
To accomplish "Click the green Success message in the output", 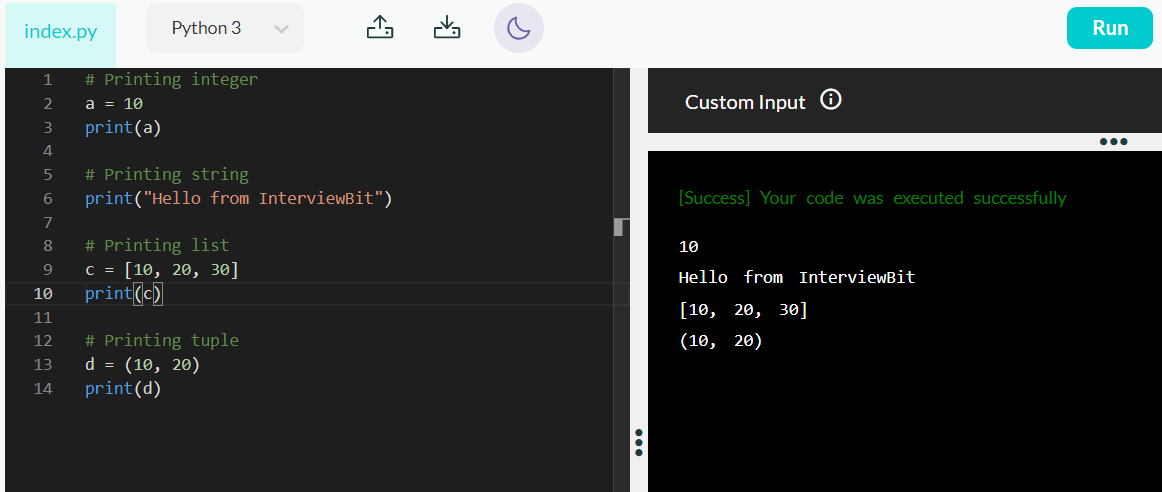I will point(872,198).
